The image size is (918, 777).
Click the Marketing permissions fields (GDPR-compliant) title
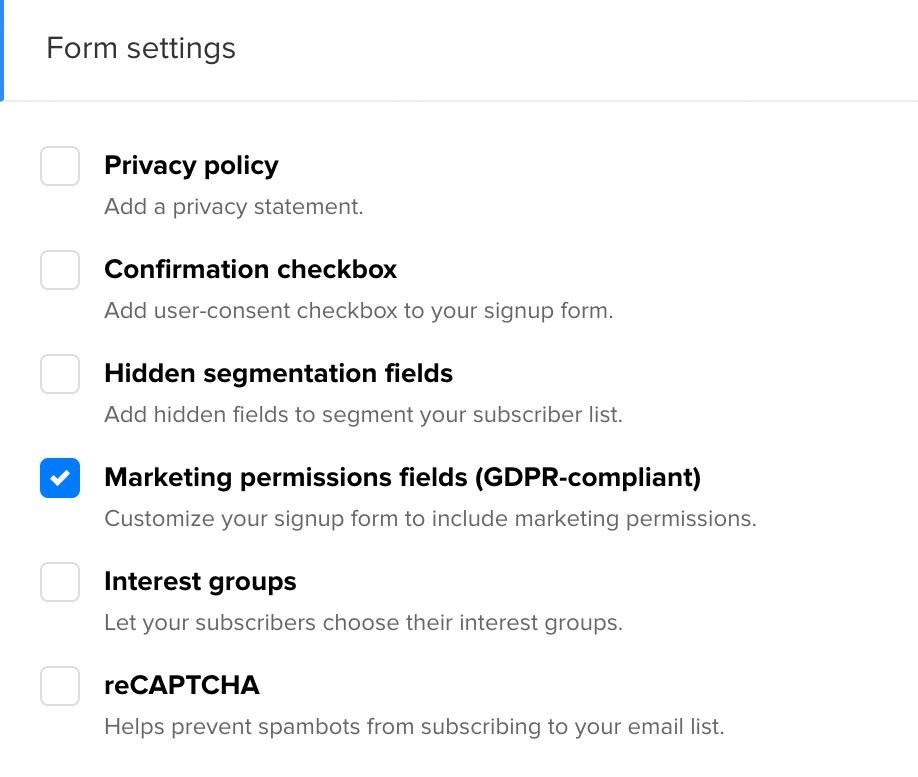[402, 477]
